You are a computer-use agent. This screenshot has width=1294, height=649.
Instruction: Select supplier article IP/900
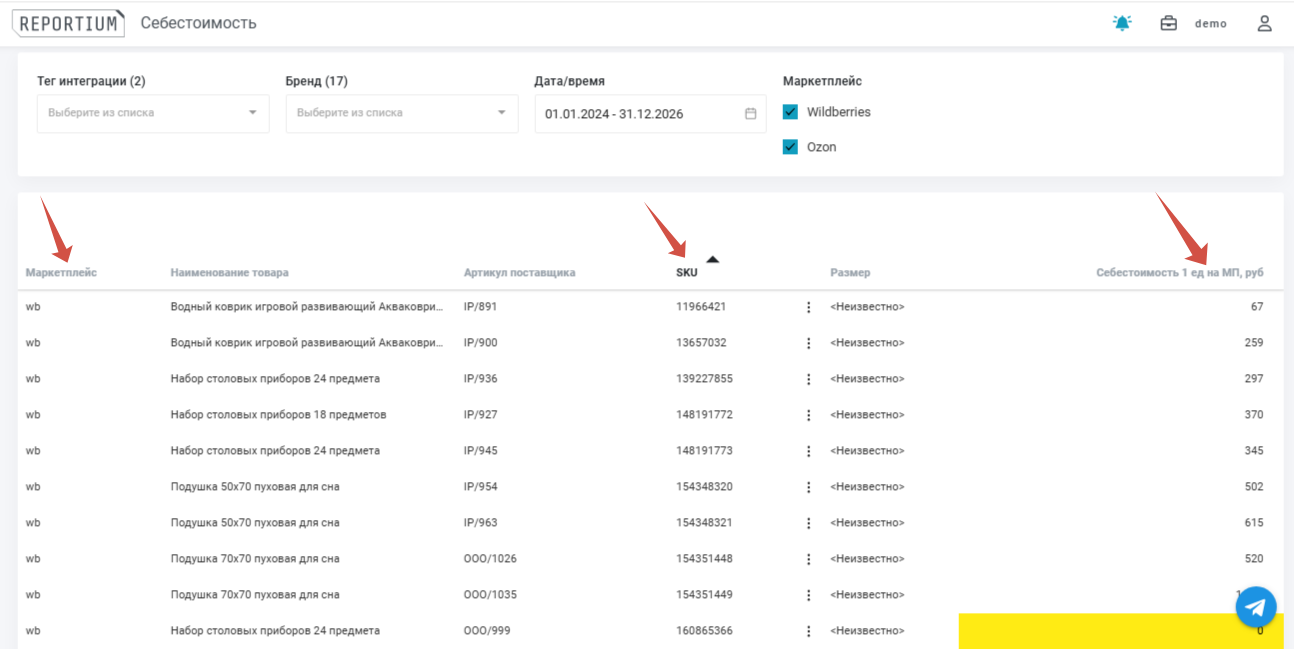coord(480,343)
